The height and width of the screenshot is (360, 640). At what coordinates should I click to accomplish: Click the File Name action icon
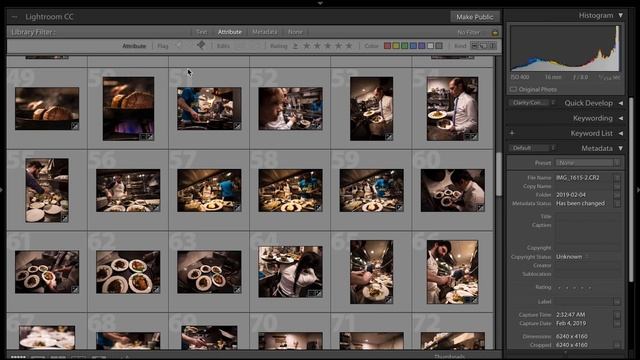coord(617,178)
